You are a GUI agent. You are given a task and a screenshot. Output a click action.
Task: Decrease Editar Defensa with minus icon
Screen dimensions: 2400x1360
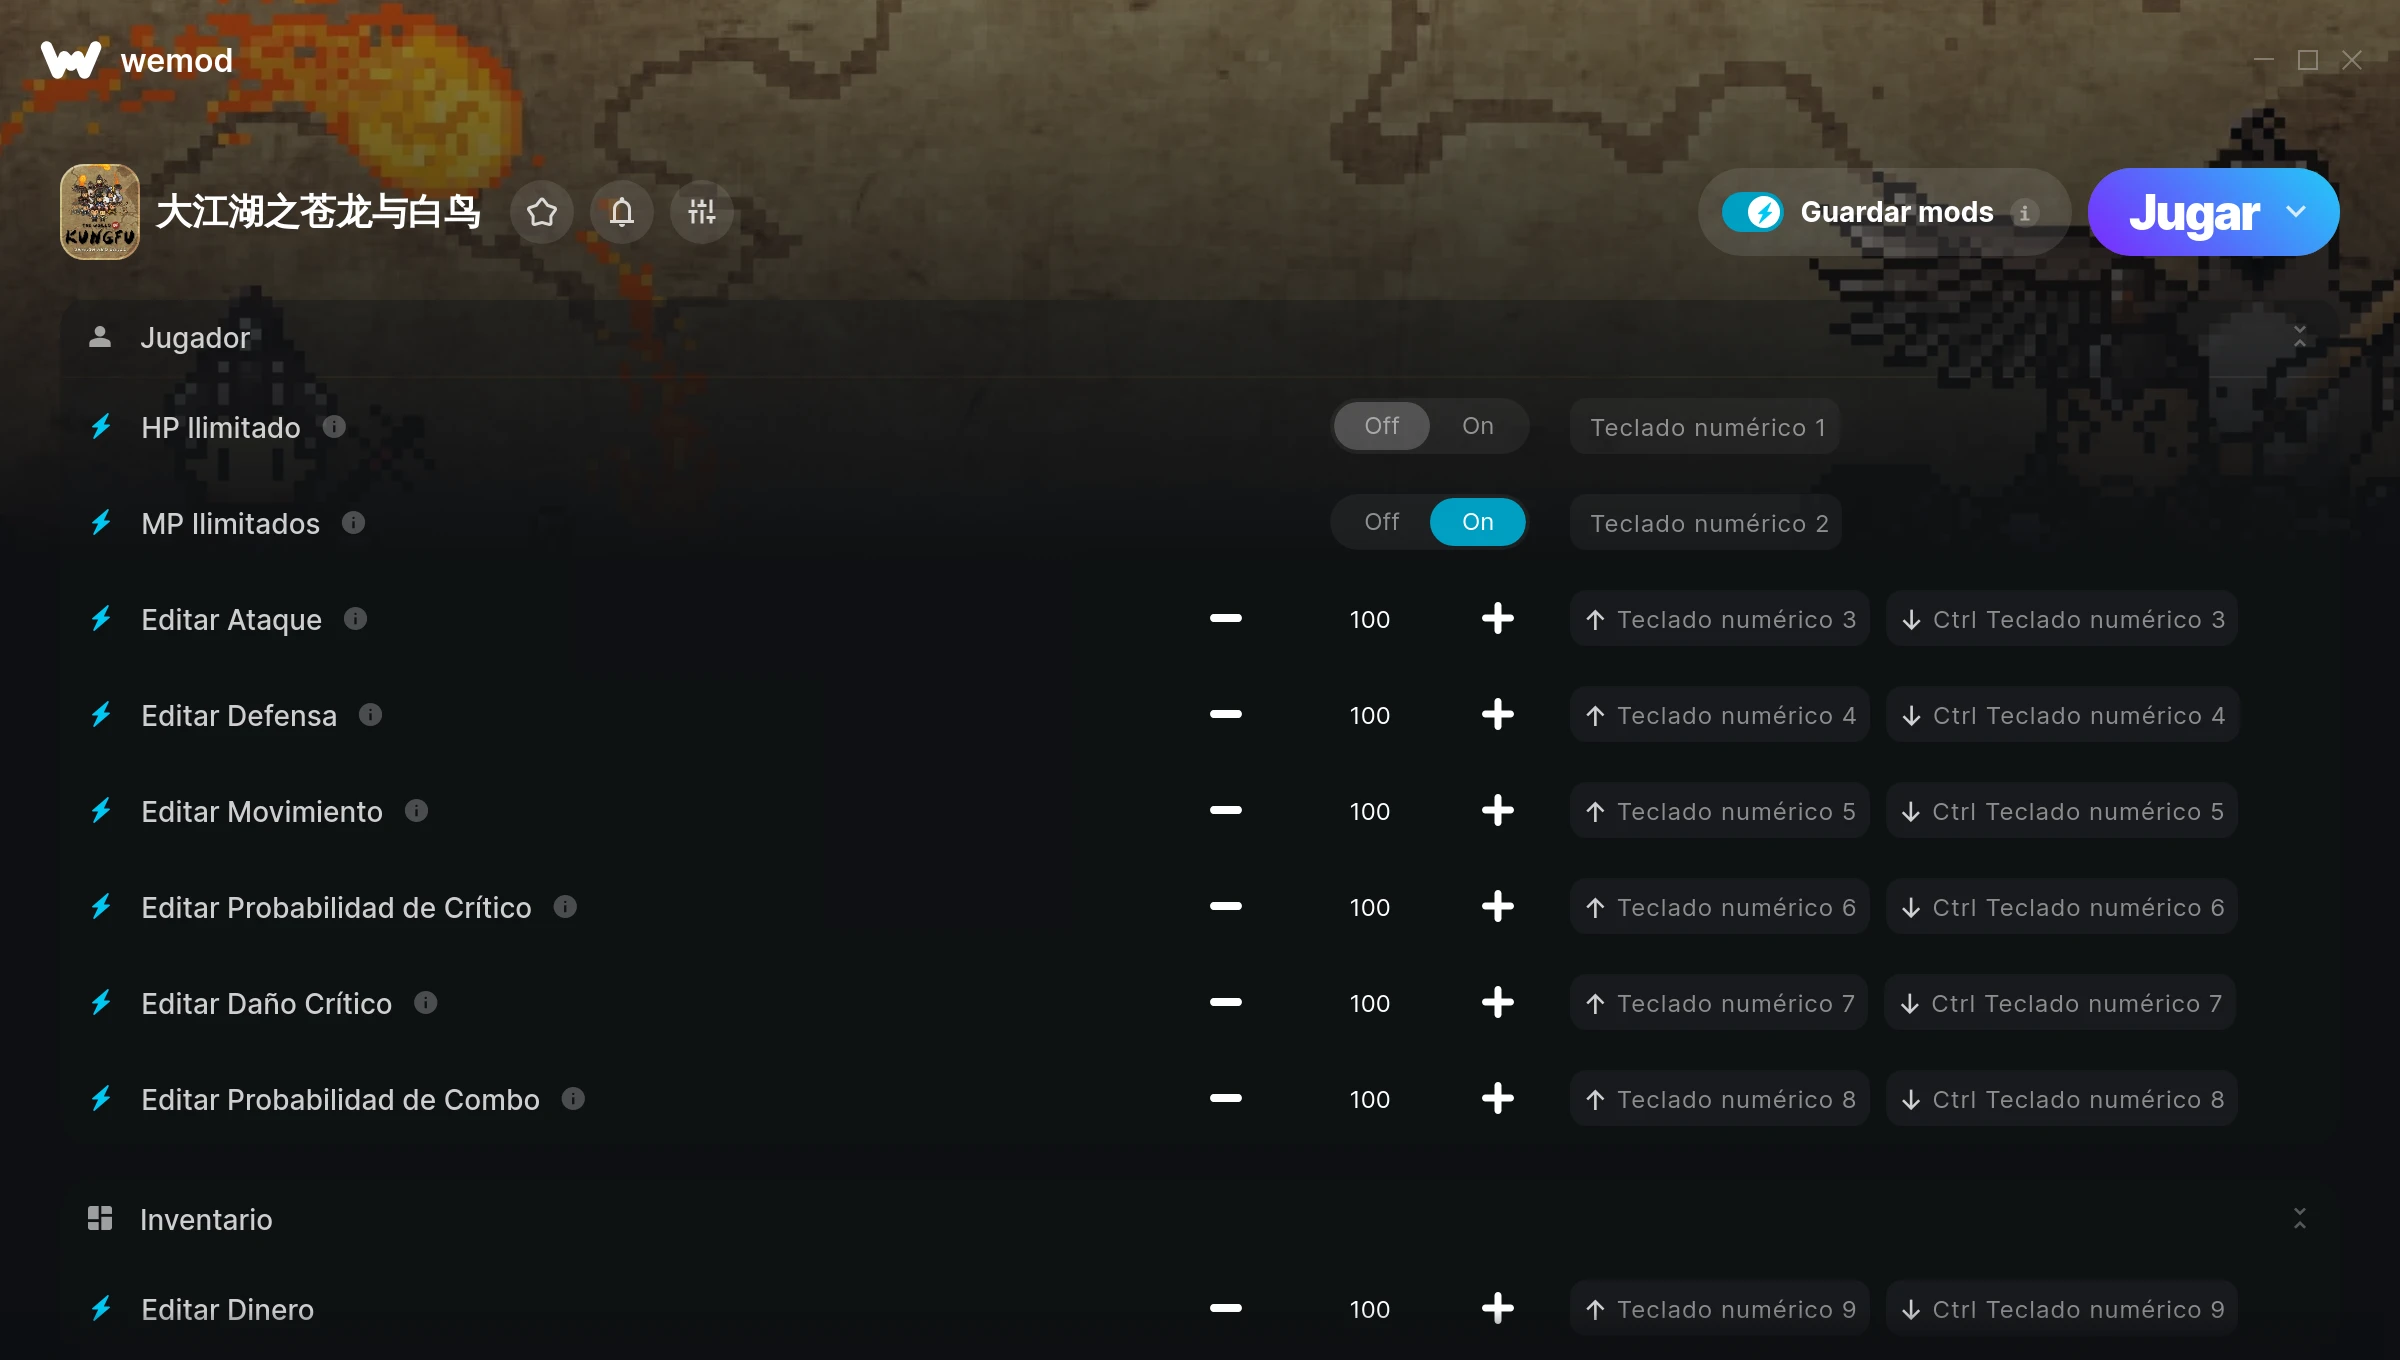coord(1225,715)
